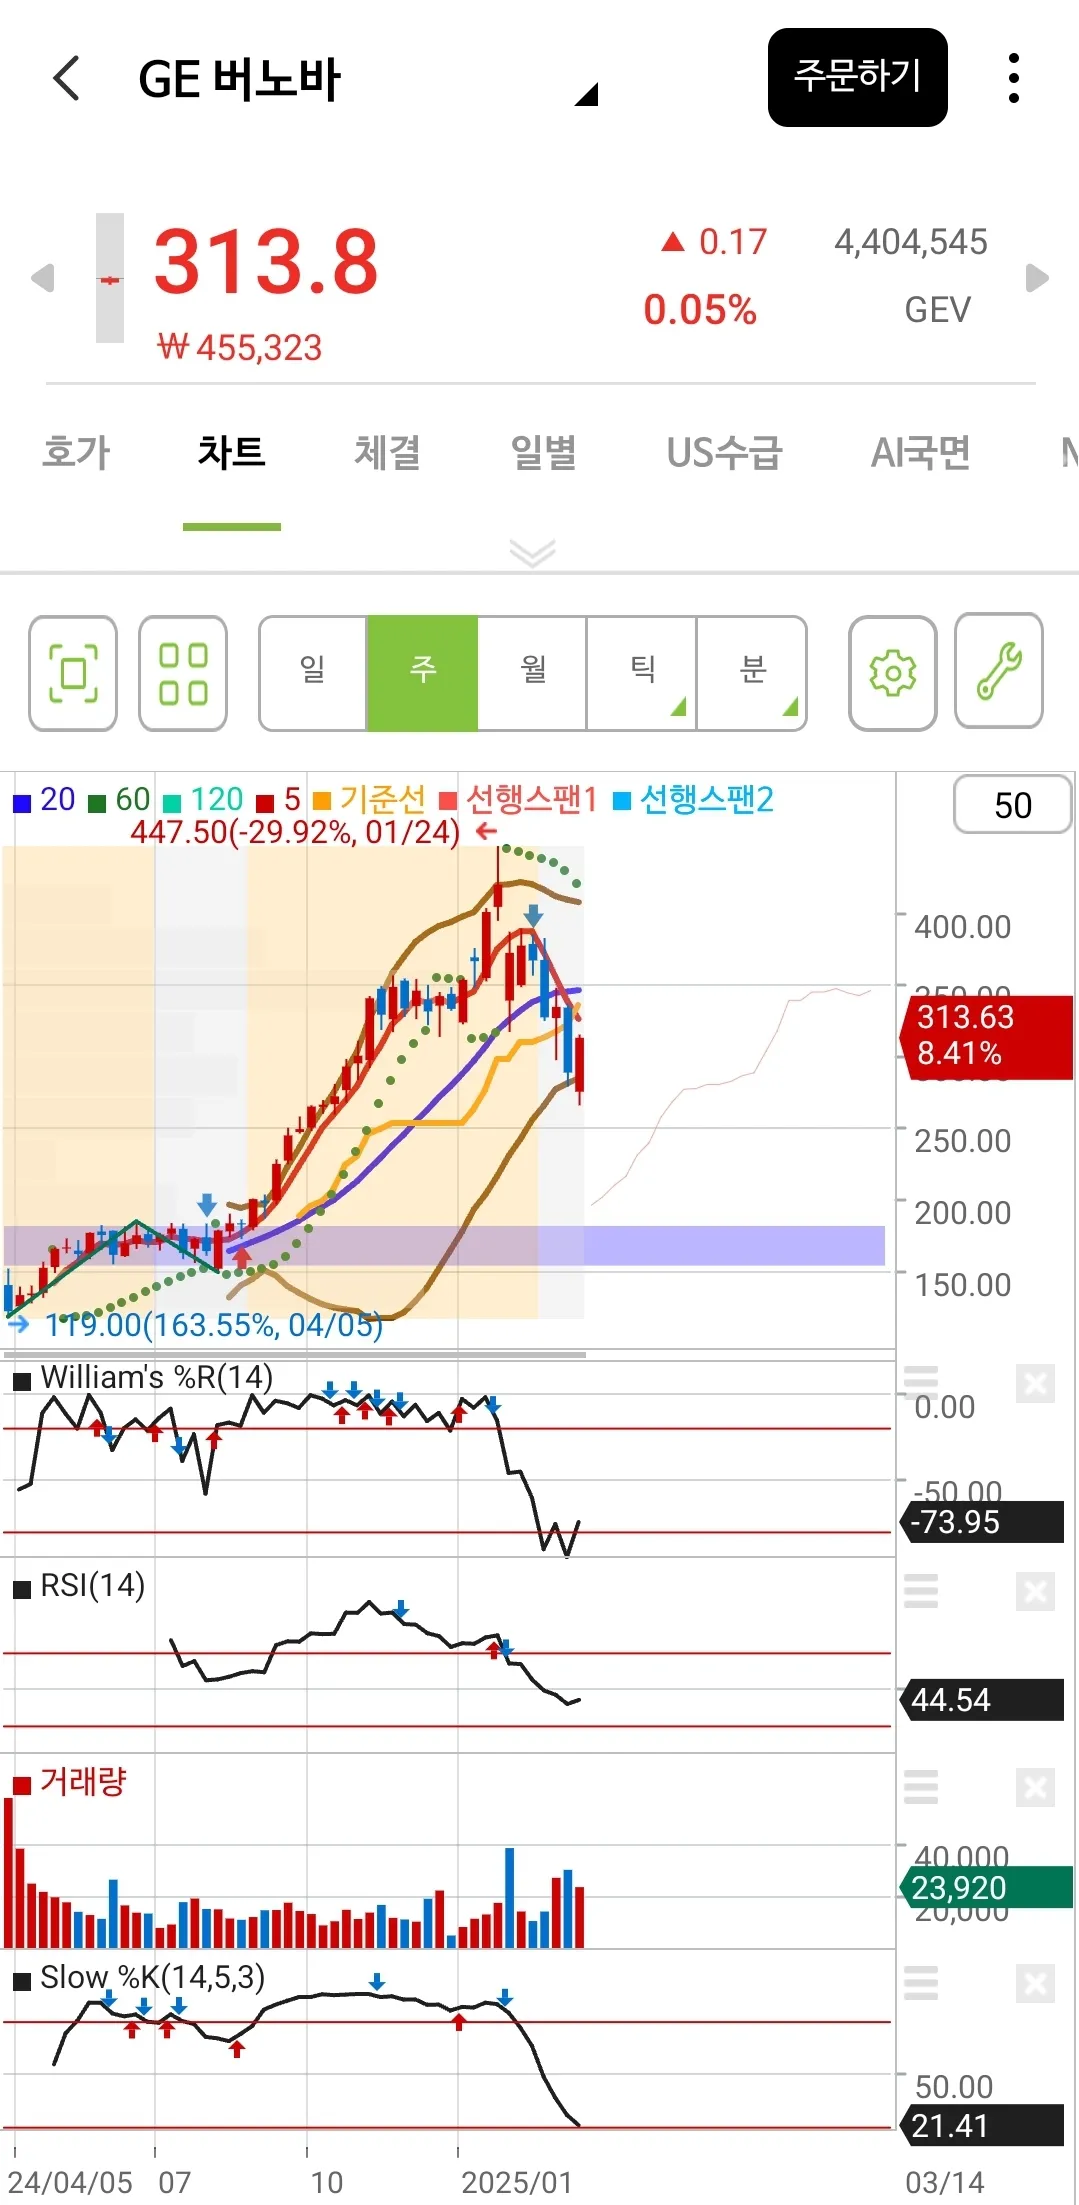Tap the green volume value tag 23,920
Viewport: 1079px width, 2205px height.
(x=987, y=1888)
